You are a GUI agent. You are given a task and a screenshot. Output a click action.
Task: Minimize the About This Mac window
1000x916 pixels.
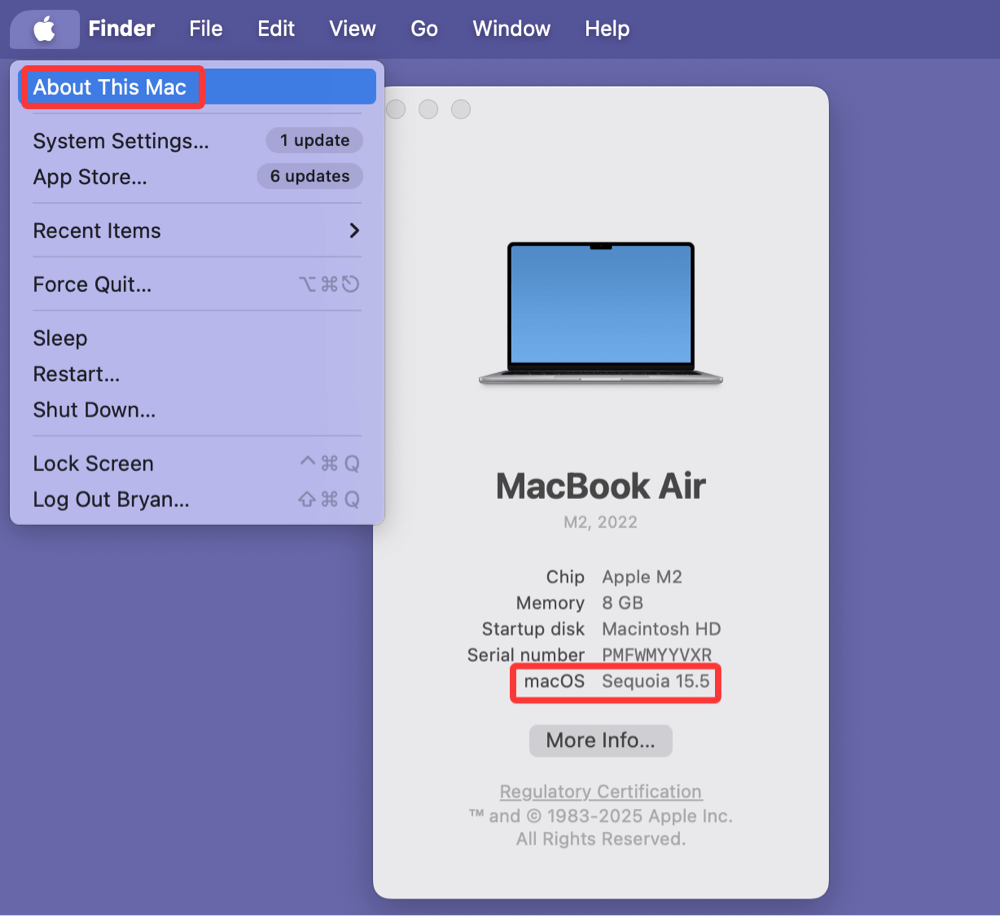tap(429, 109)
